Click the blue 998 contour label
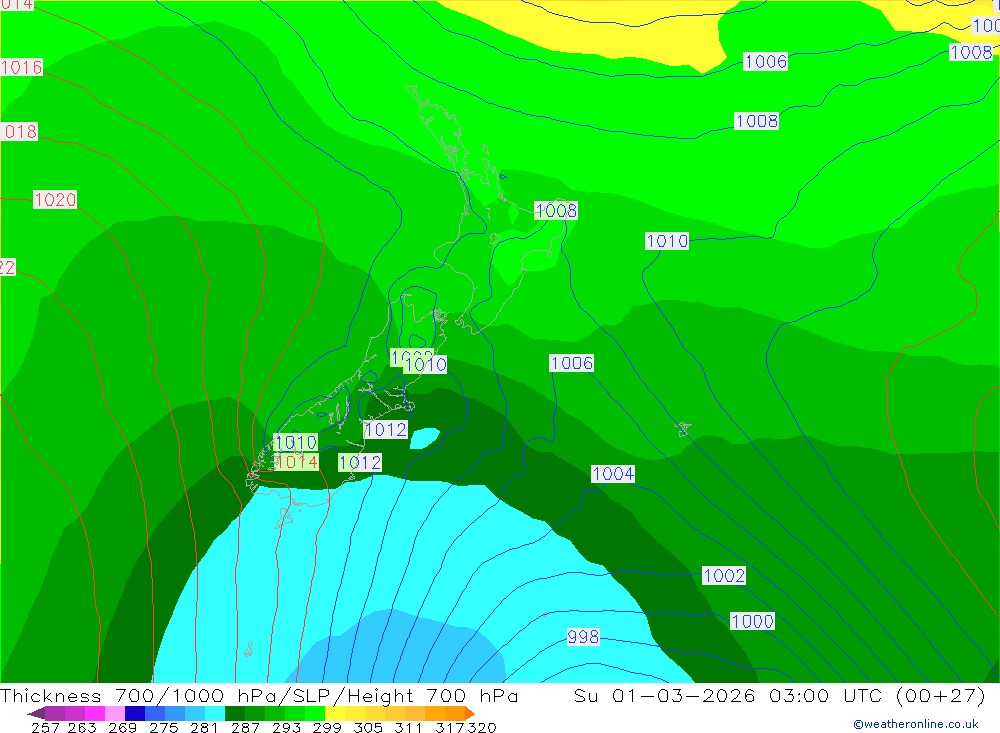1000x733 pixels. (583, 637)
